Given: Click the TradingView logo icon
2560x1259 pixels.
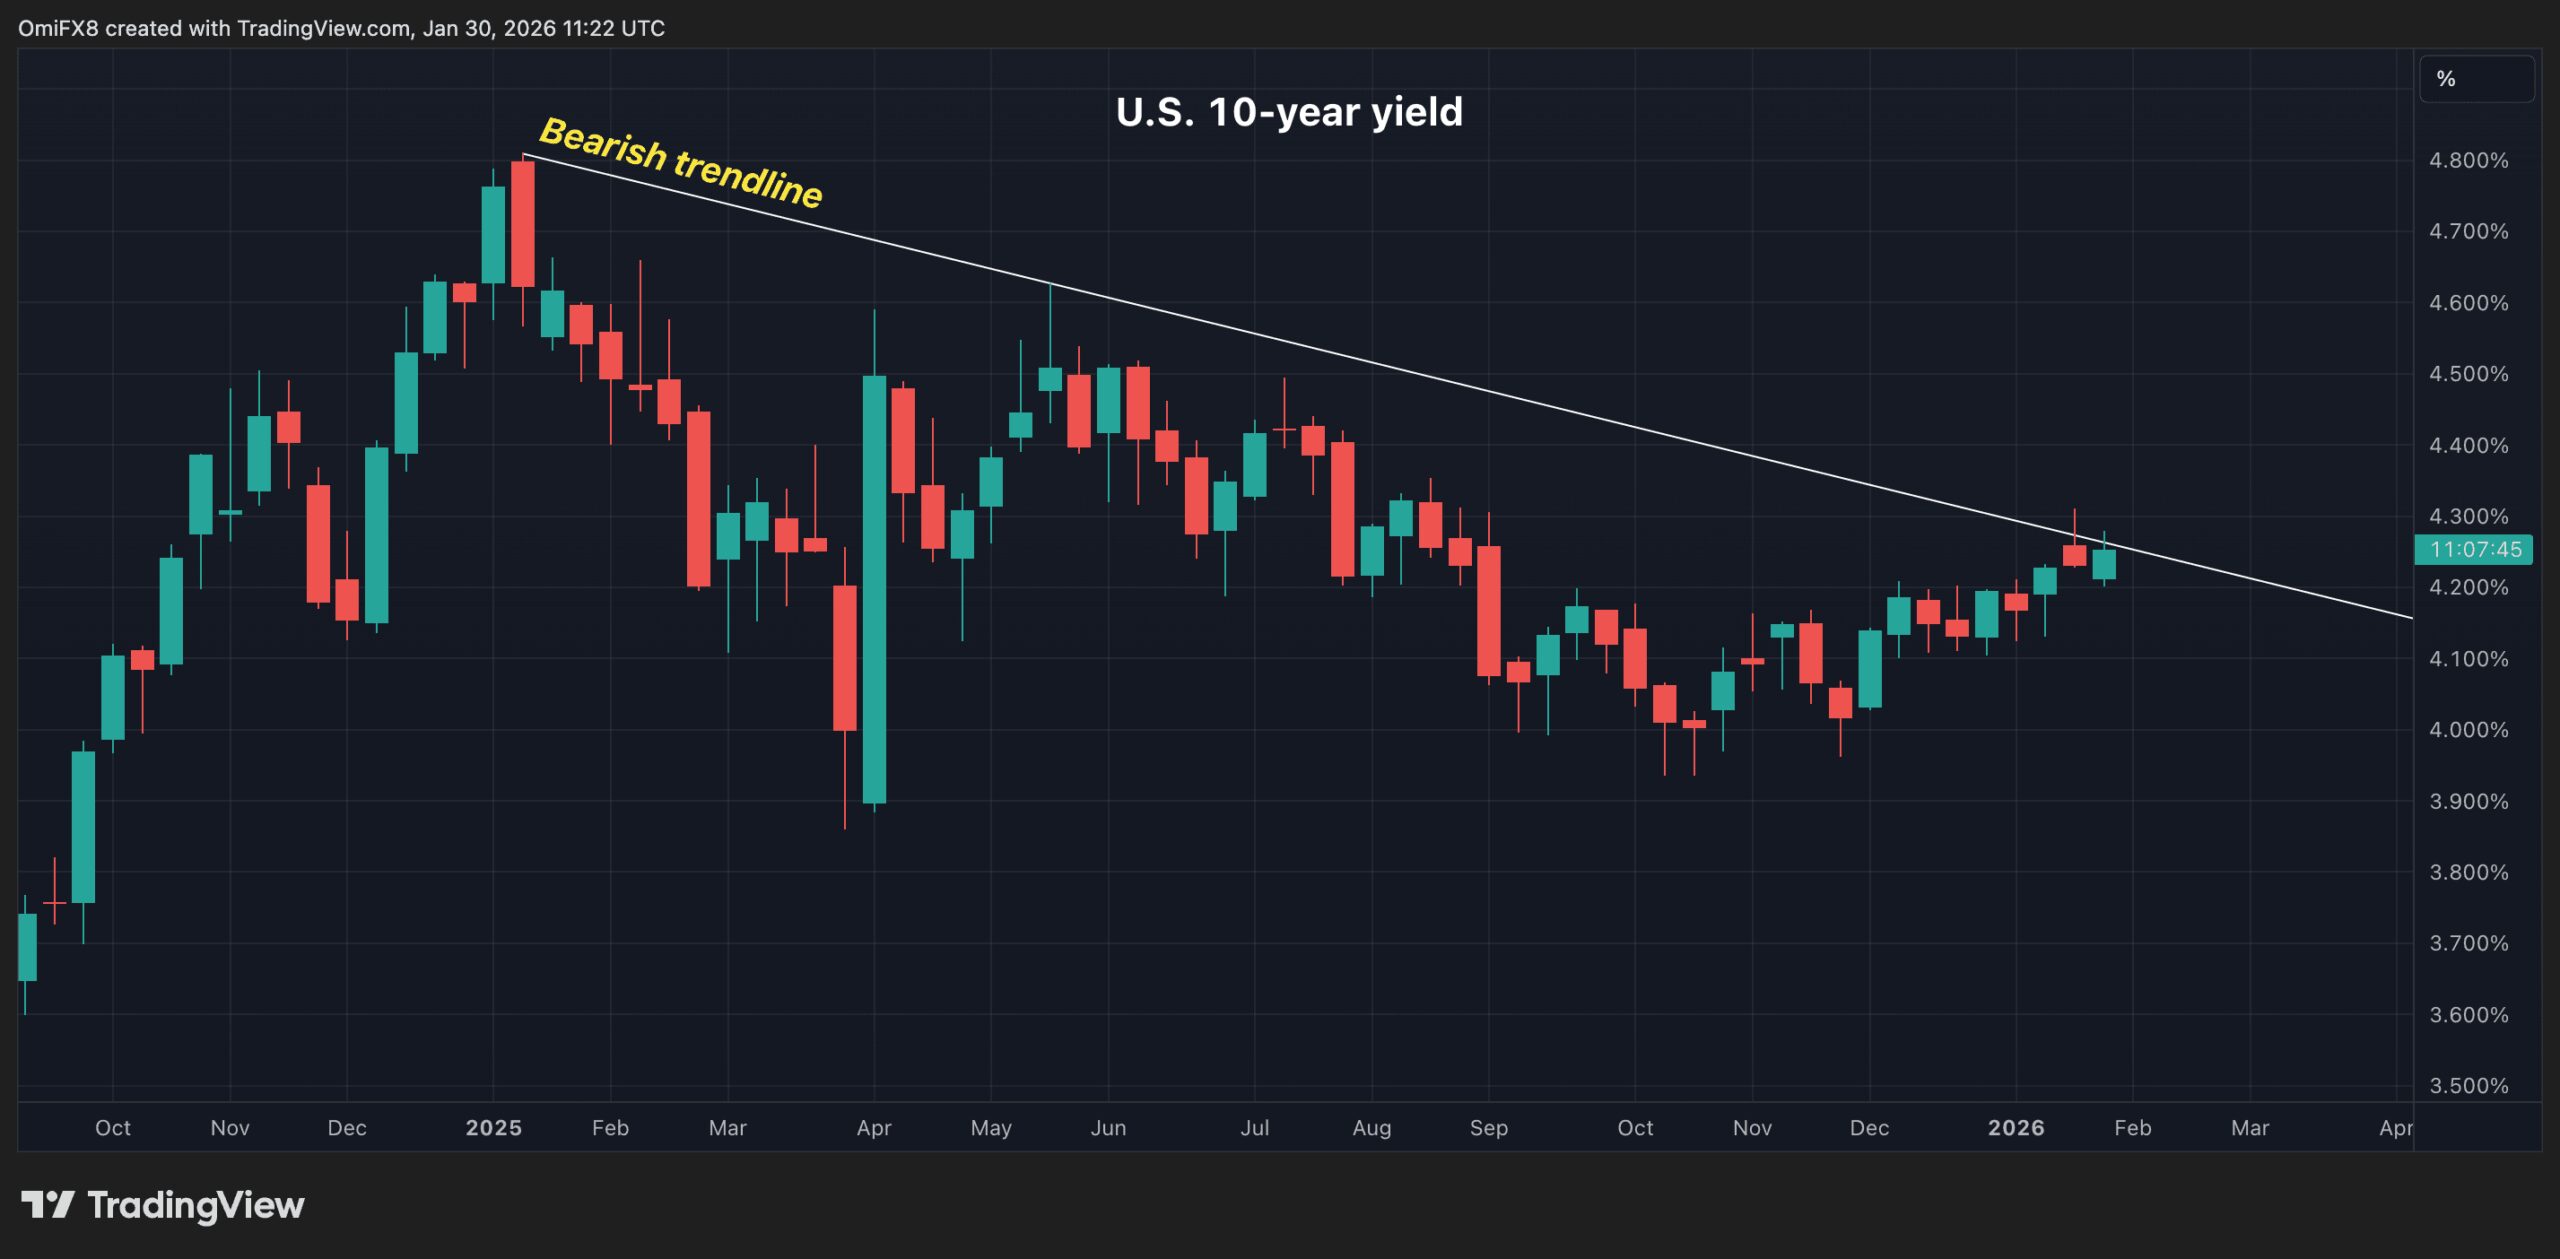Looking at the screenshot, I should (47, 1204).
